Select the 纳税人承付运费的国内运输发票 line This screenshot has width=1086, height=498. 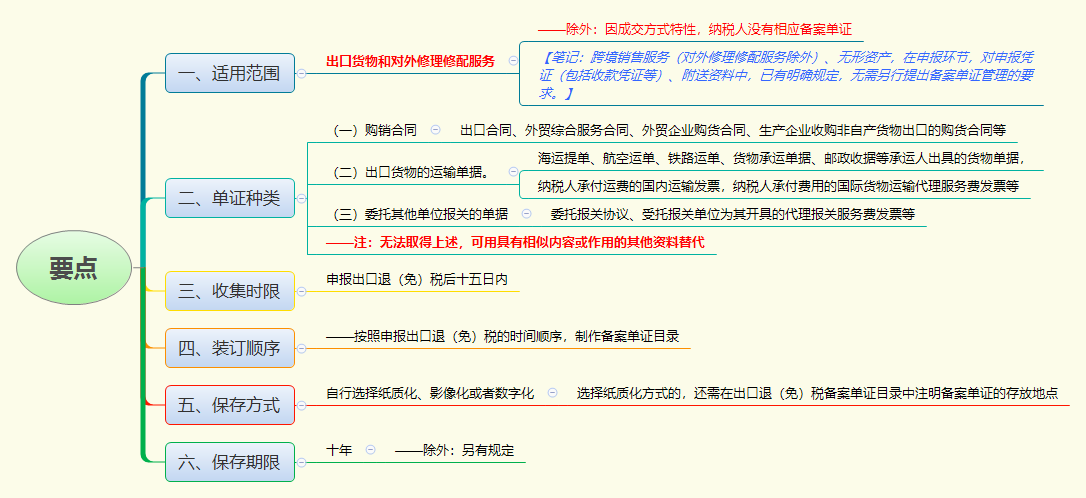[x=778, y=186]
